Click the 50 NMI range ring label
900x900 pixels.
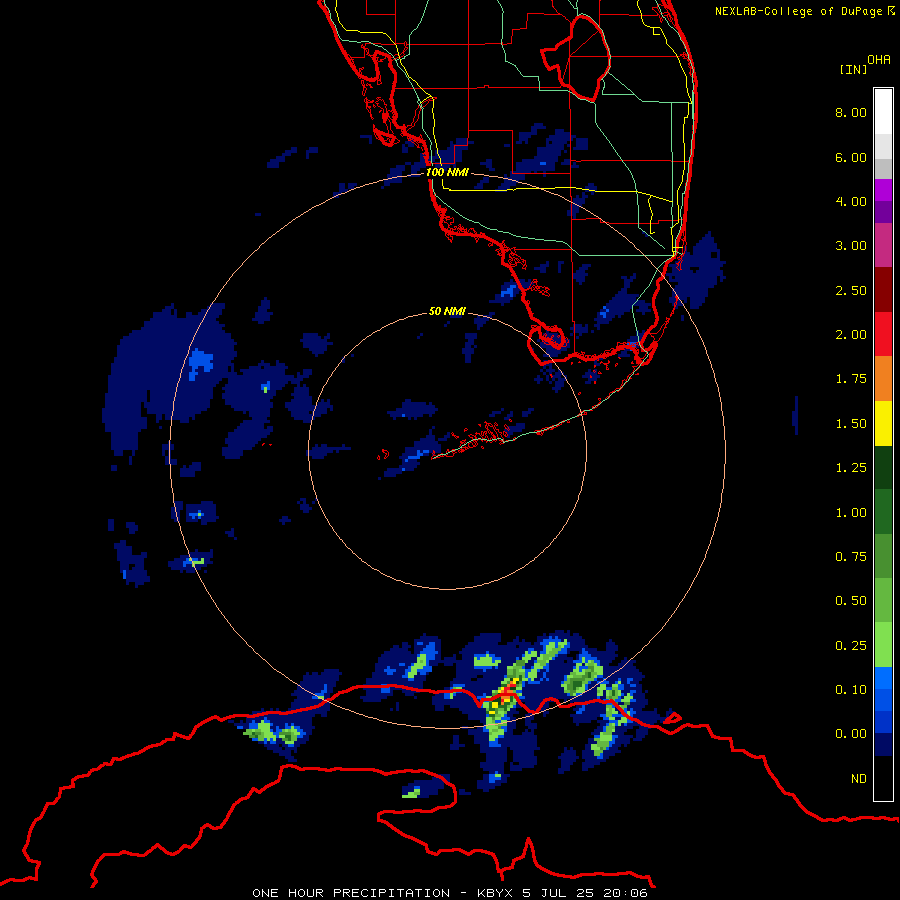pyautogui.click(x=447, y=311)
